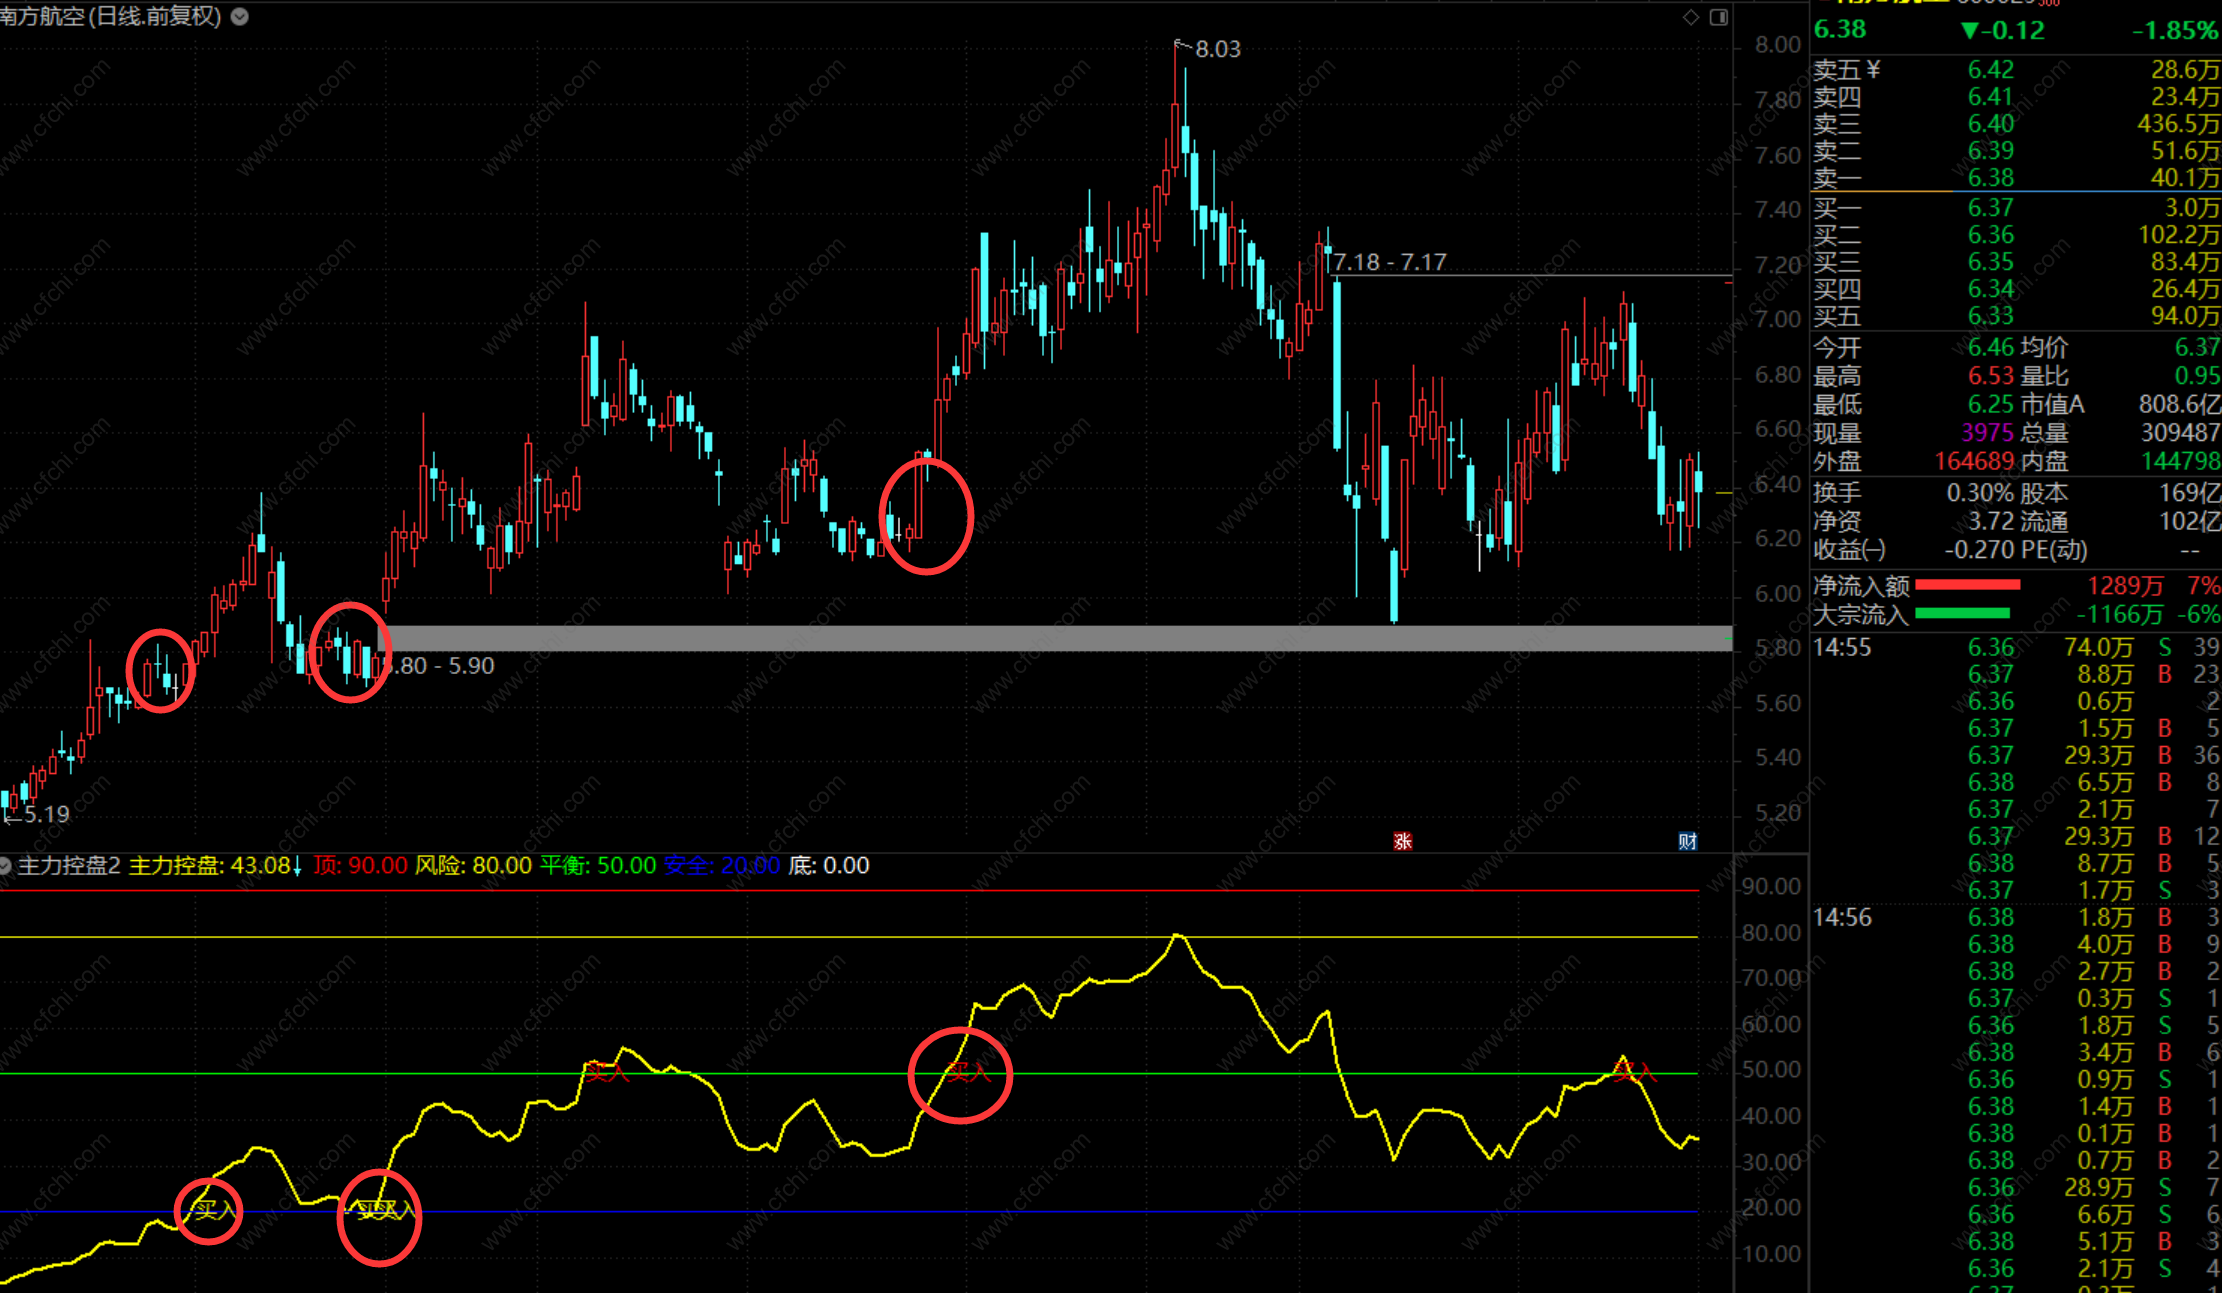This screenshot has height=1293, width=2222.
Task: Click the diamond marker icon atop chart
Action: 1690,17
